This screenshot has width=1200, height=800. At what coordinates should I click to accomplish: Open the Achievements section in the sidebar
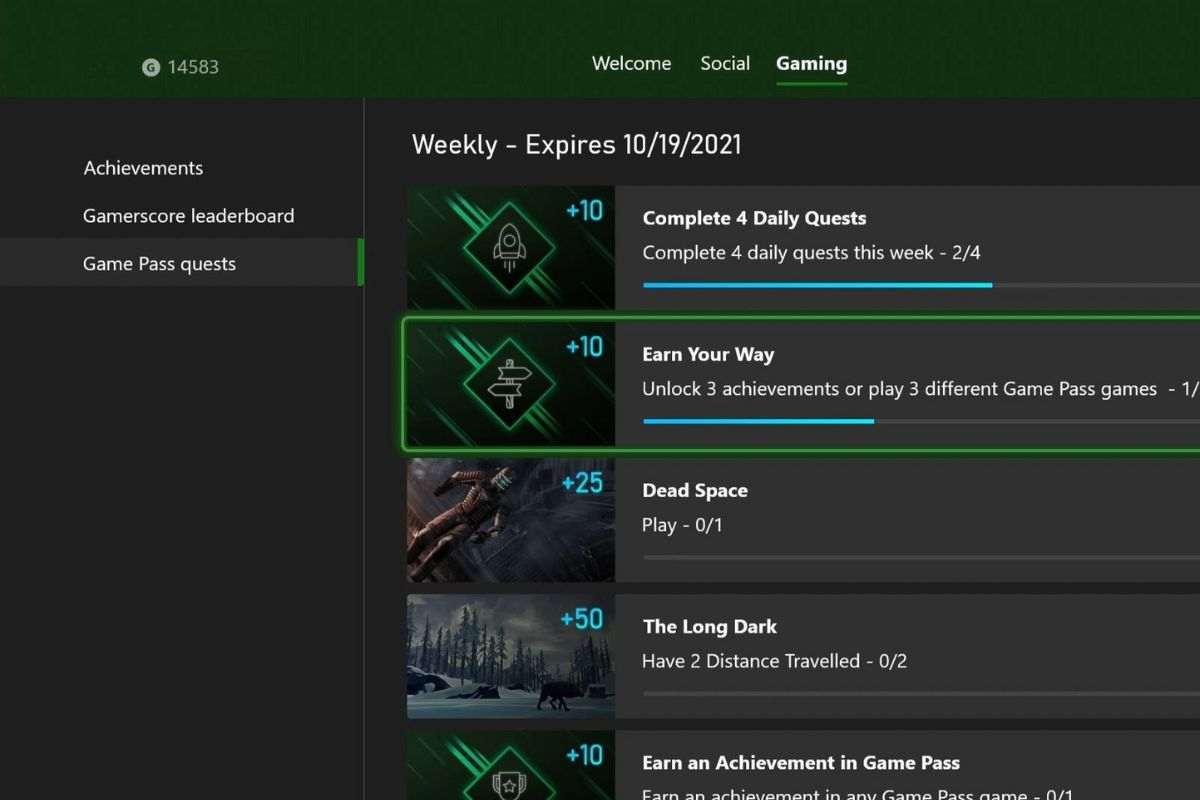[143, 167]
